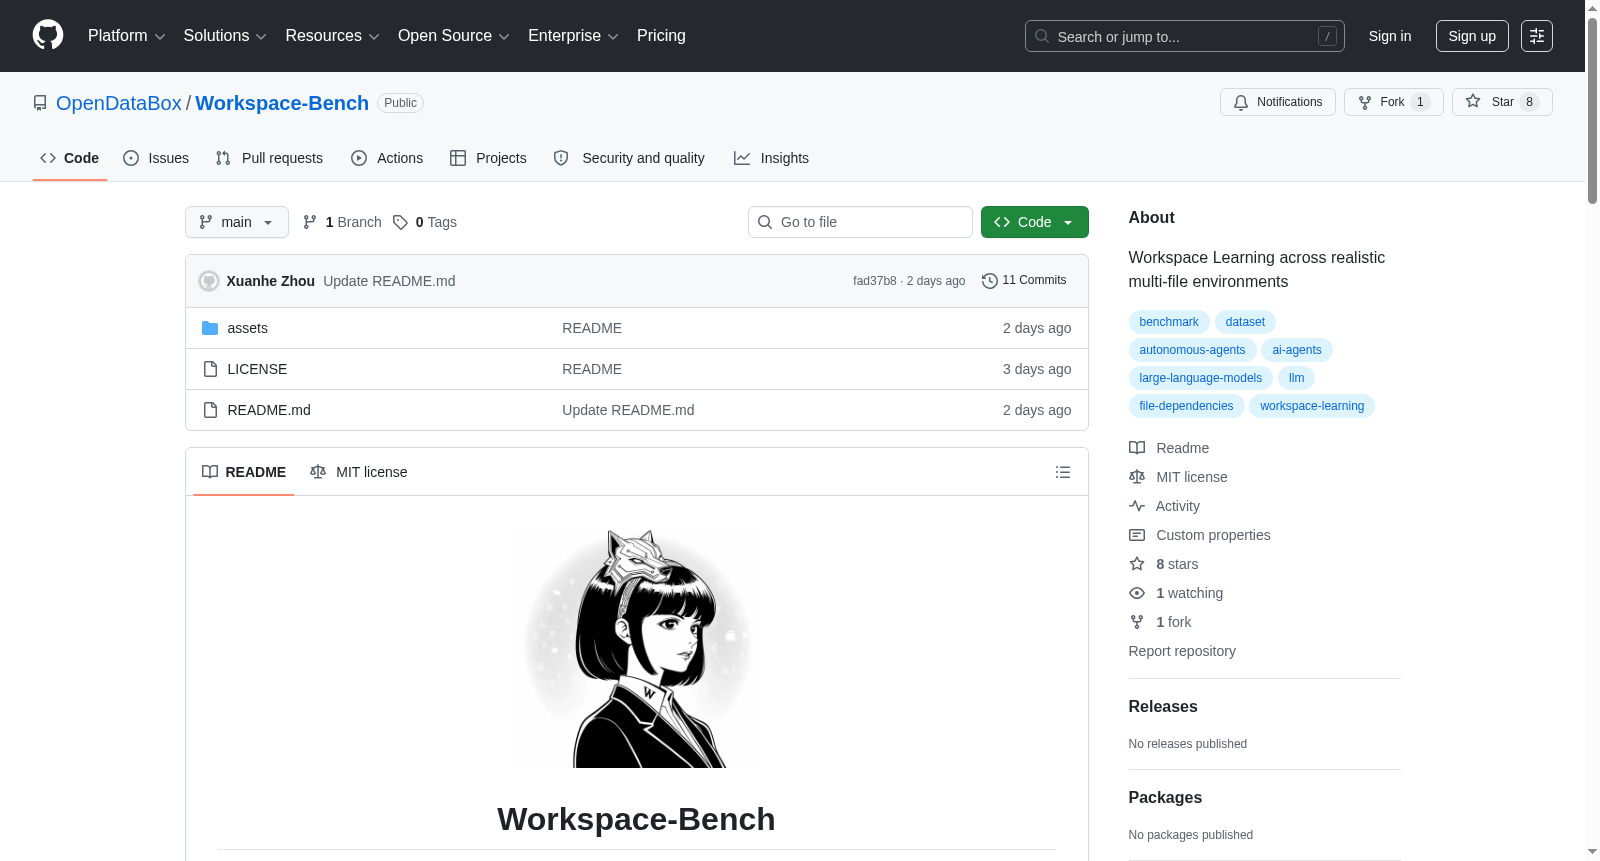Open the README outline list icon
The height and width of the screenshot is (861, 1600).
click(x=1063, y=472)
